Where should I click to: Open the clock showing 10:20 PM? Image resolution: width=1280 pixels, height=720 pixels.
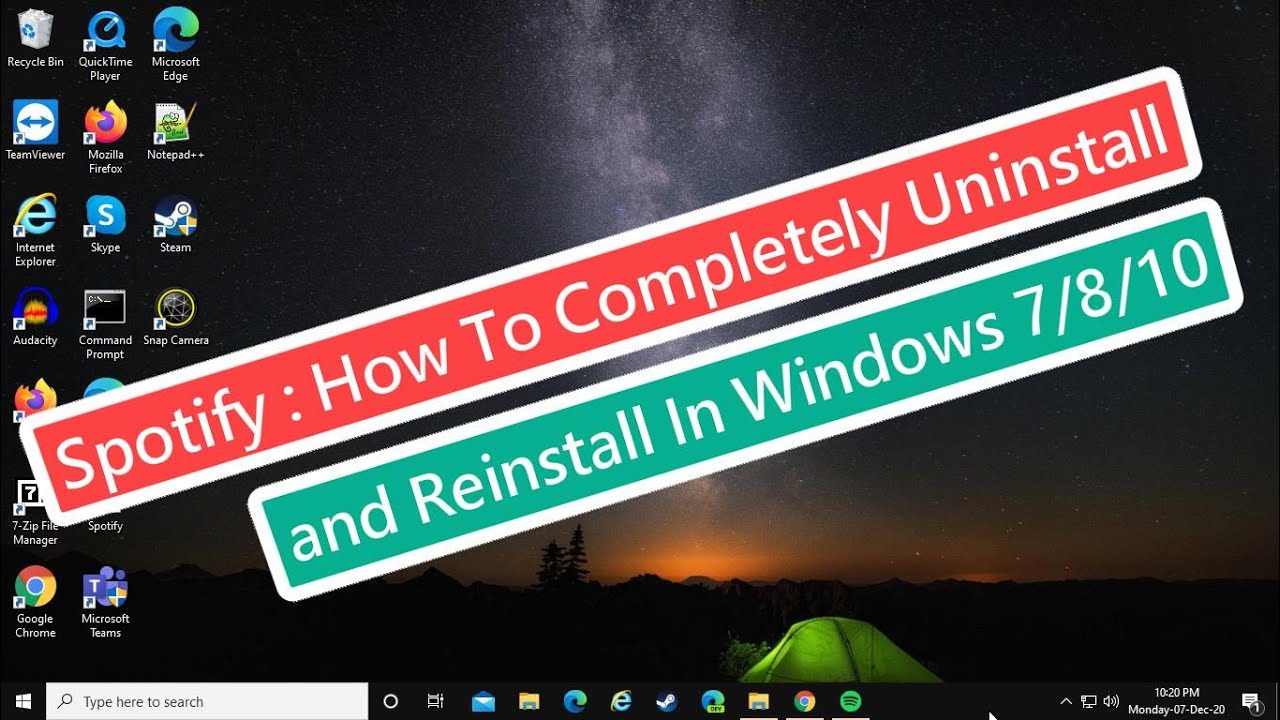1176,701
